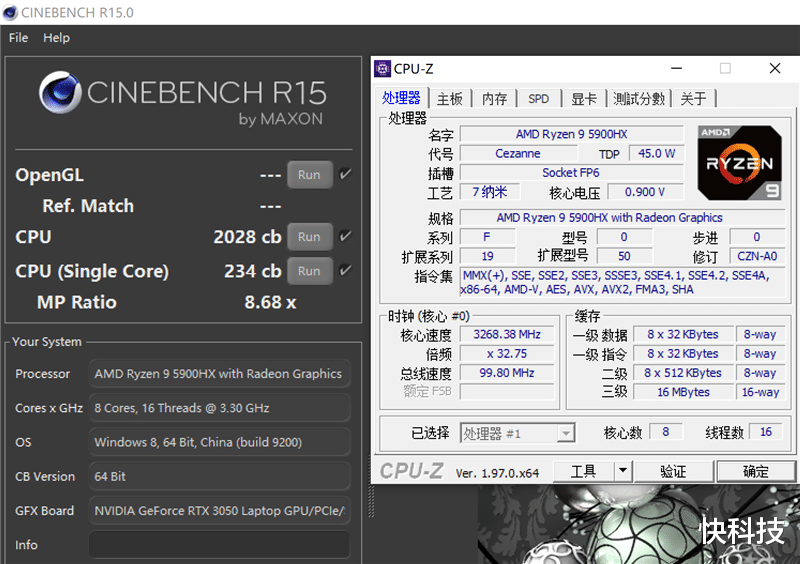Click the CB Version field showing 64 Bit
Image resolution: width=800 pixels, height=564 pixels.
pos(220,476)
